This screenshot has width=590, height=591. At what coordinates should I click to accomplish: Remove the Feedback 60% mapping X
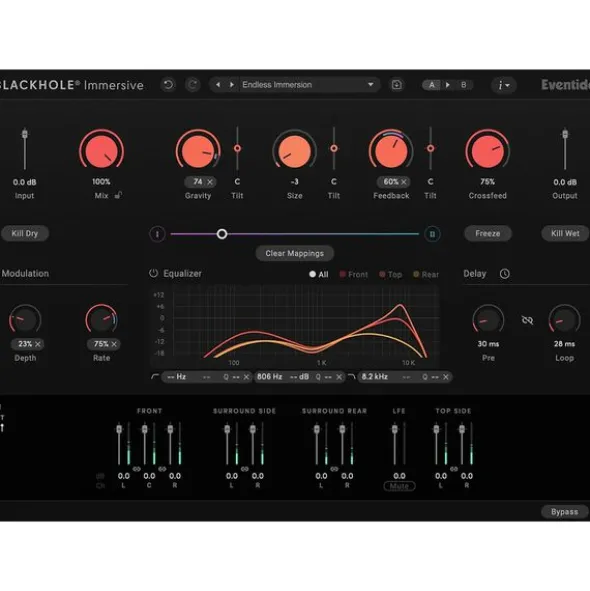[404, 182]
